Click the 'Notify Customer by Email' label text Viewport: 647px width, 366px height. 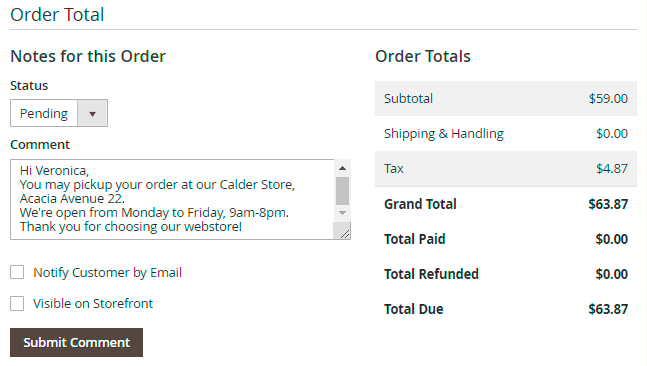click(107, 272)
